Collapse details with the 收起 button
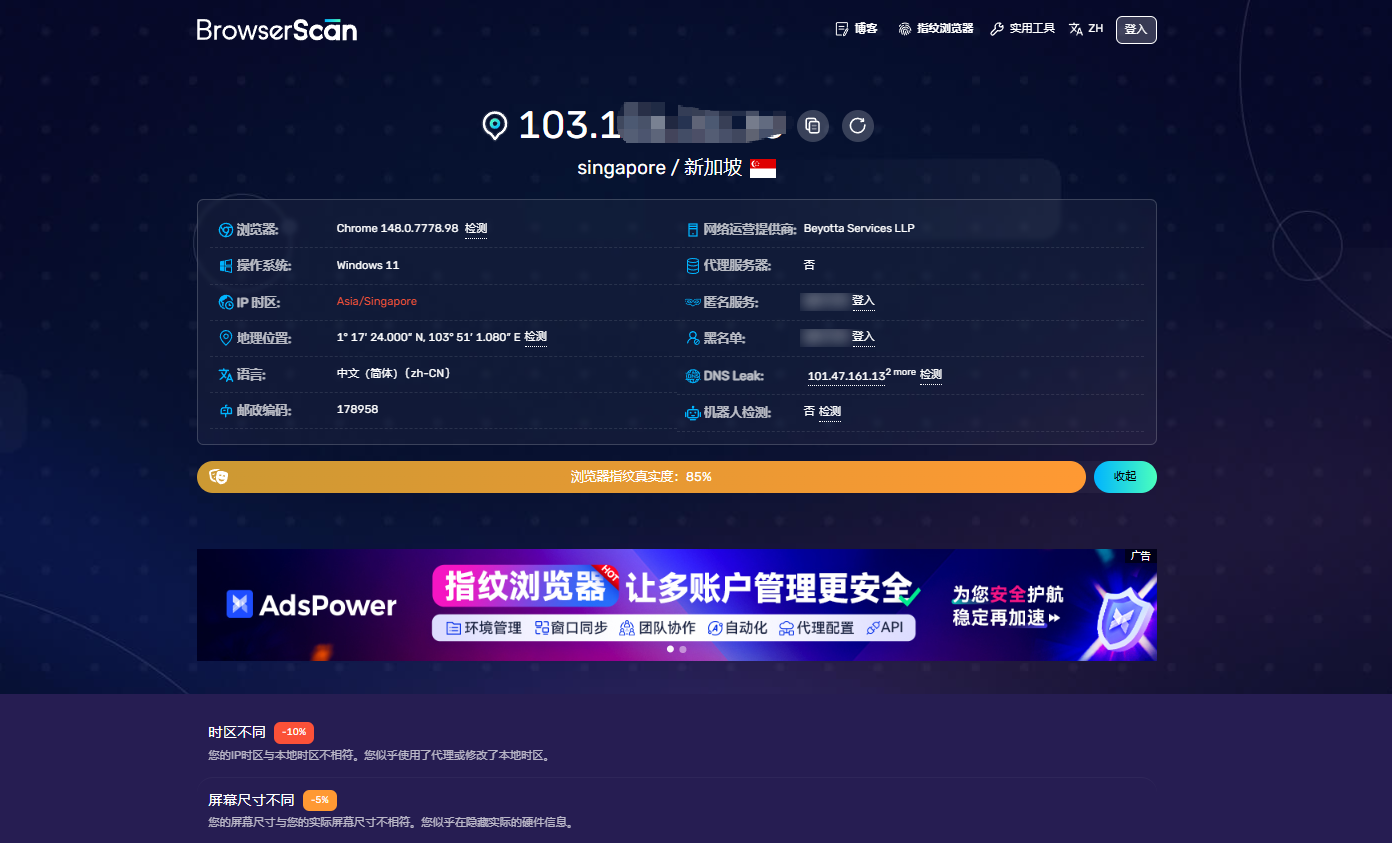1392x843 pixels. coord(1125,477)
